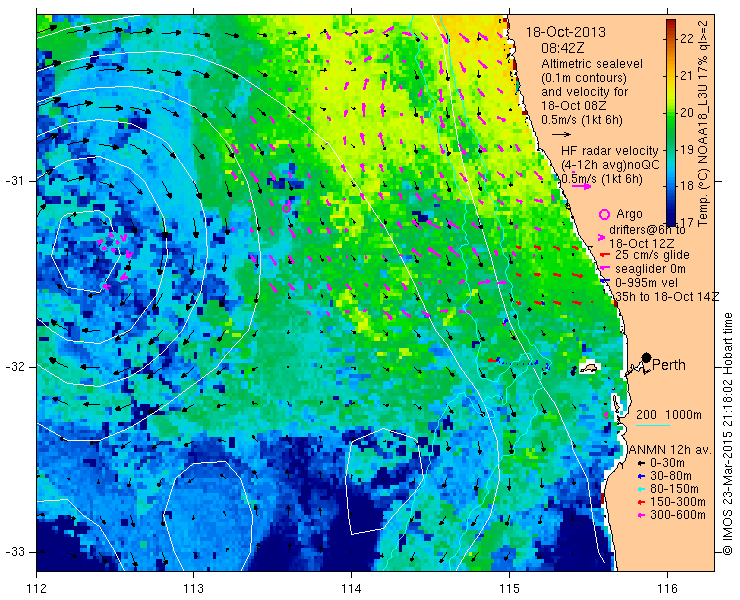
Task: Click the 'Altimetric sealevel' legend text
Action: (592, 63)
